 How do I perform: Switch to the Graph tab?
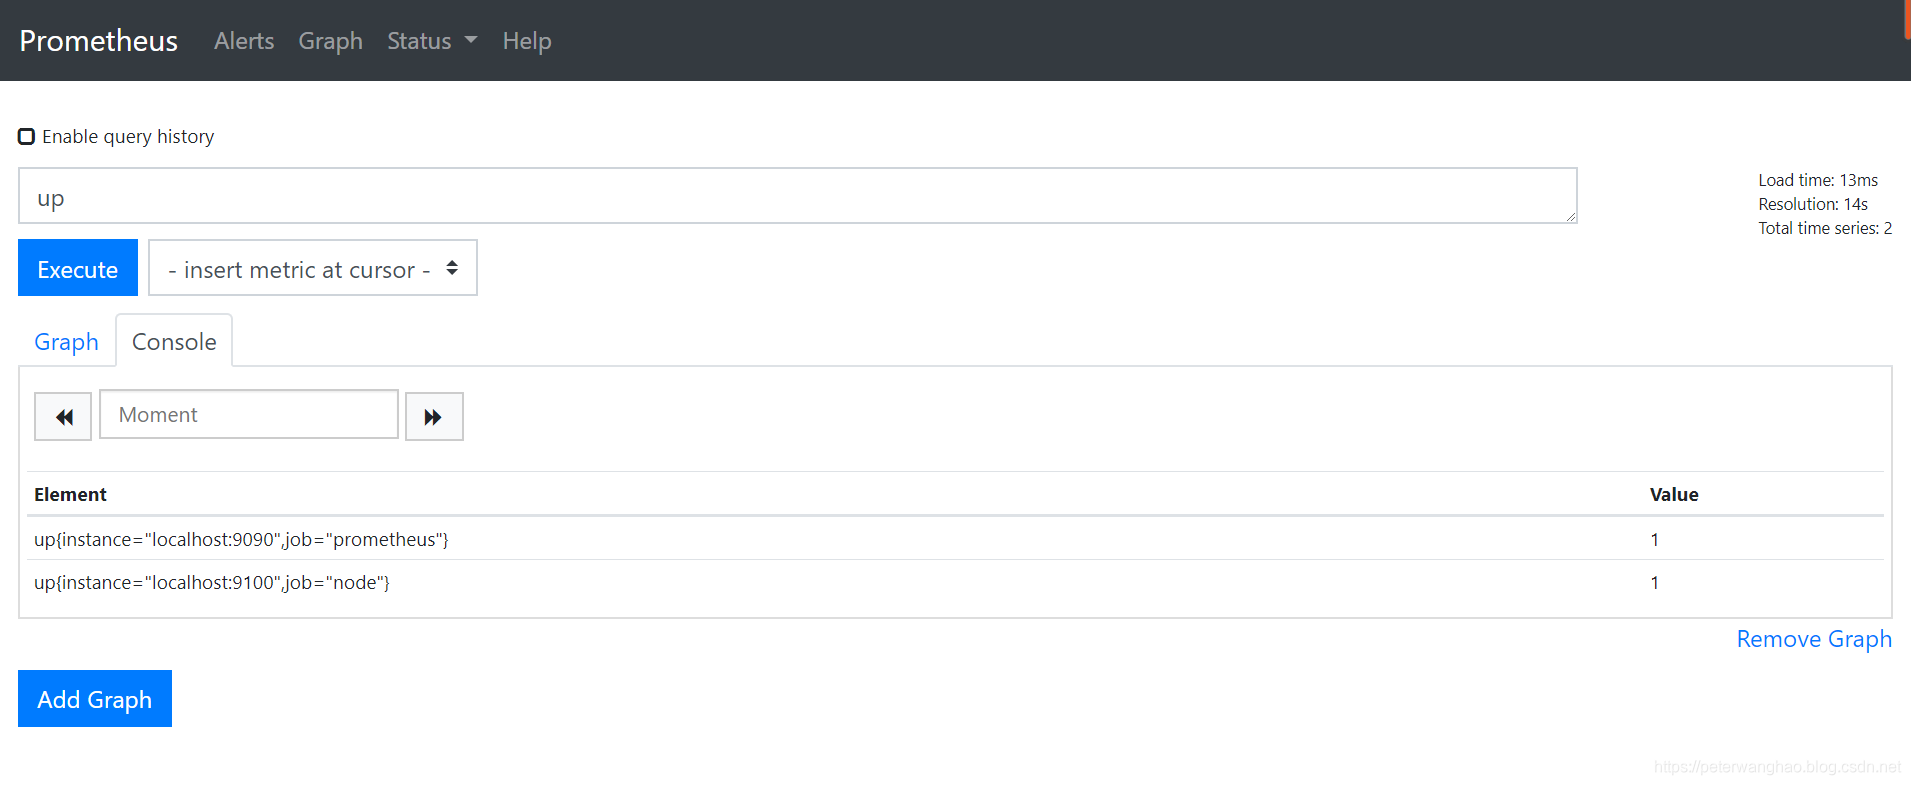pyautogui.click(x=66, y=341)
